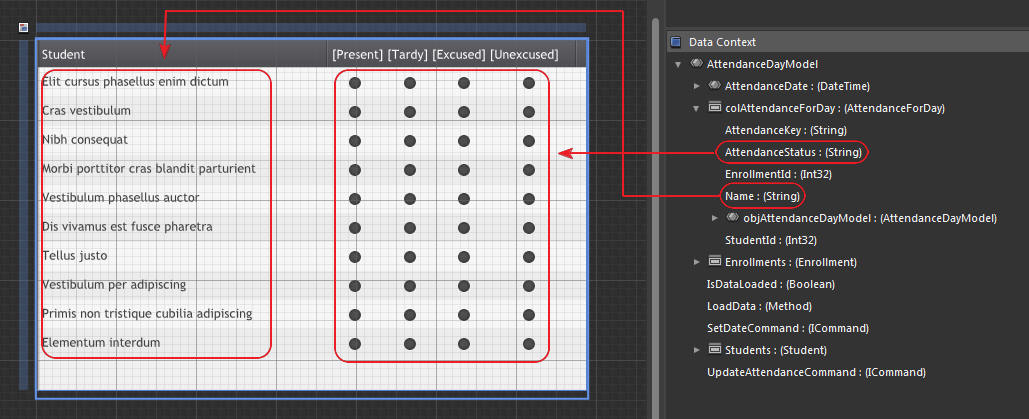Collapse the colAttendanceForDay node
The image size is (1029, 419).
696,108
